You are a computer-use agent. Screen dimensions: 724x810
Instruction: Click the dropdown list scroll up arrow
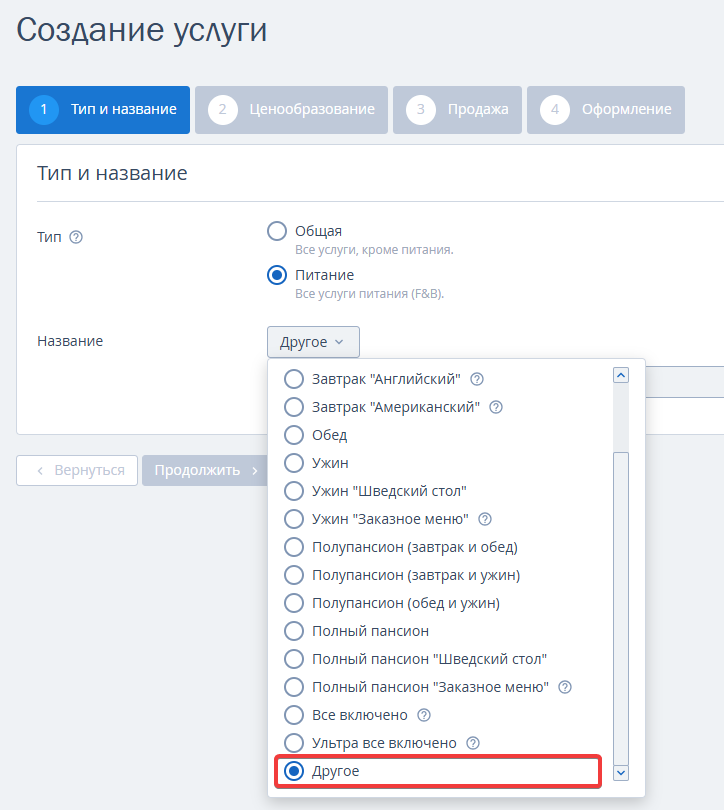621,375
